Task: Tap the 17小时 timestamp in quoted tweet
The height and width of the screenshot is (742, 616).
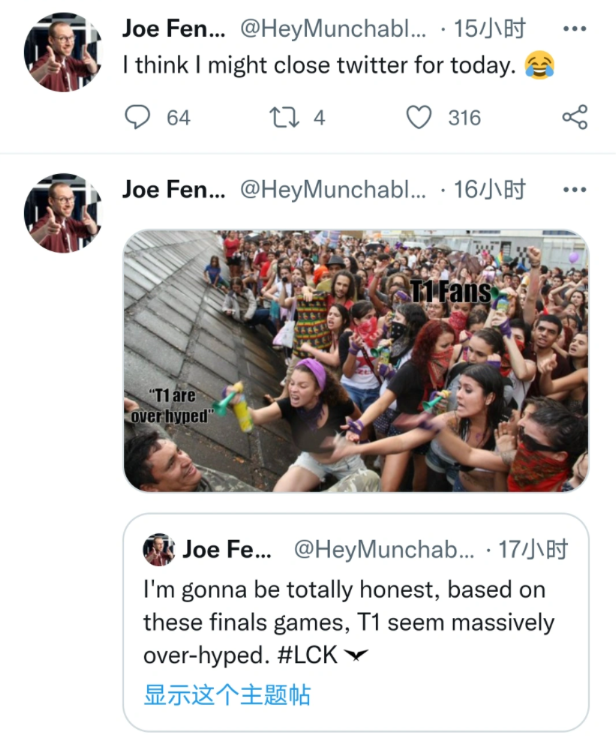Action: coord(532,549)
